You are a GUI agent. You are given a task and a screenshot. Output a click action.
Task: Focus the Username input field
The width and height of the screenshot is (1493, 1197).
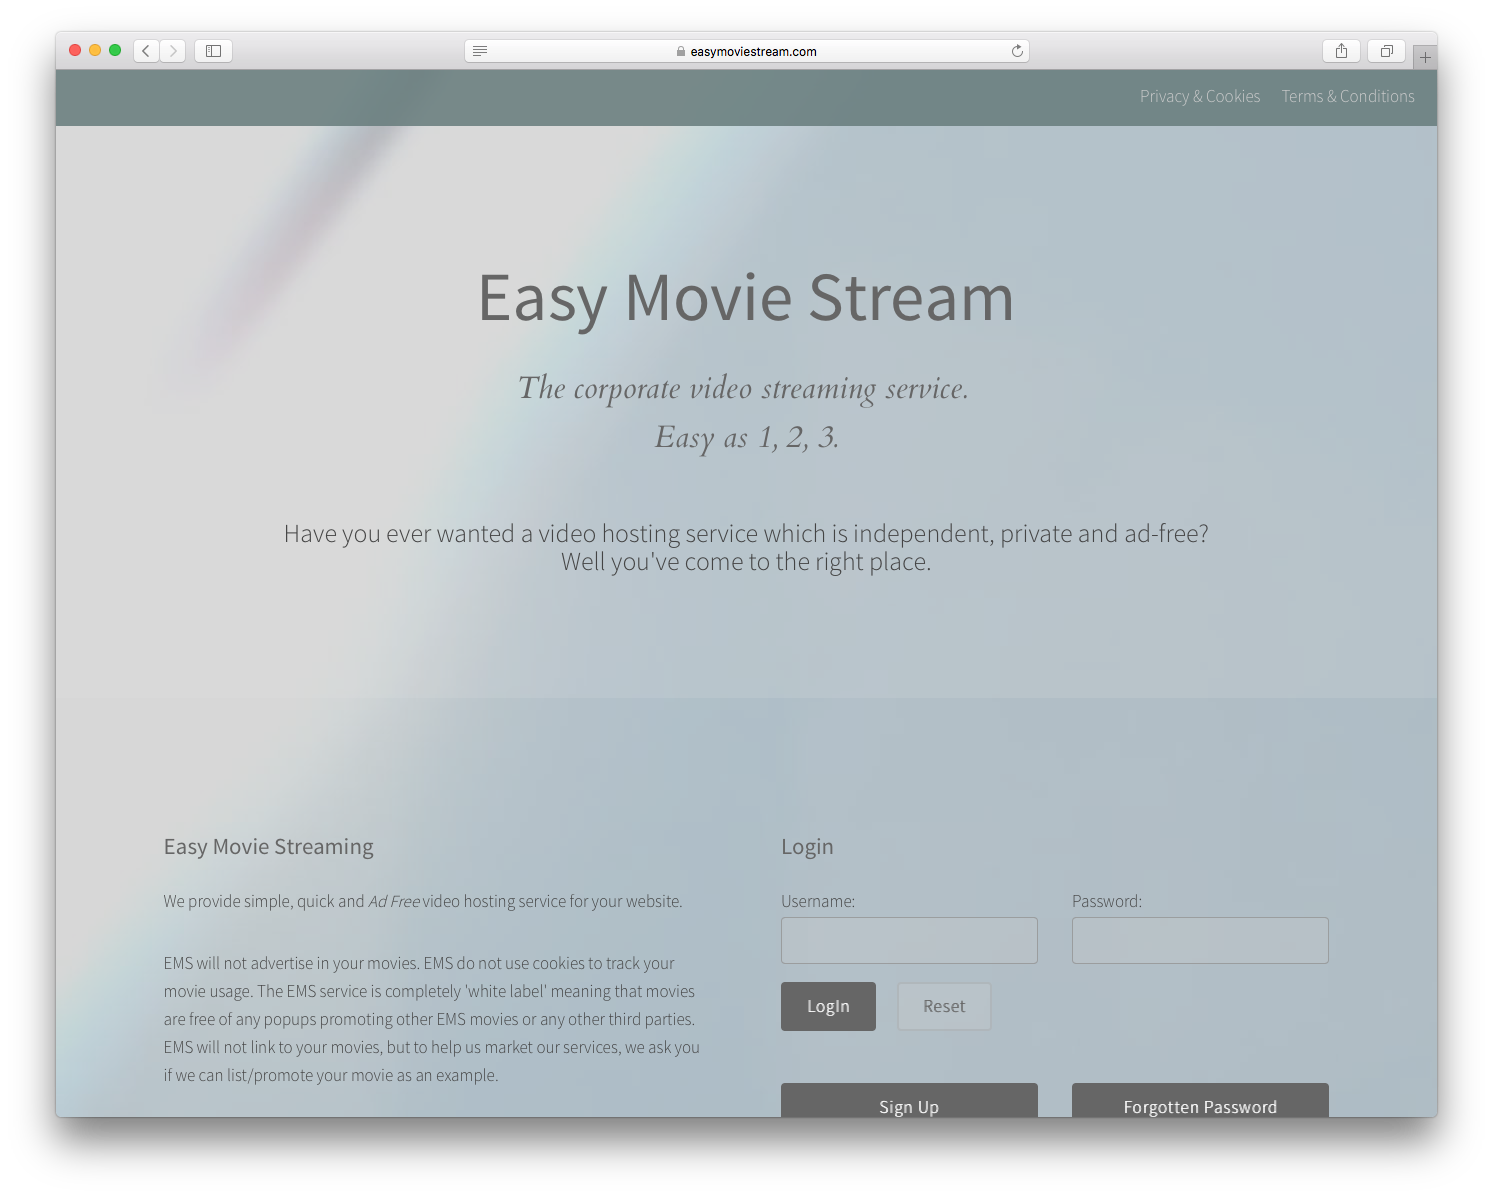909,940
